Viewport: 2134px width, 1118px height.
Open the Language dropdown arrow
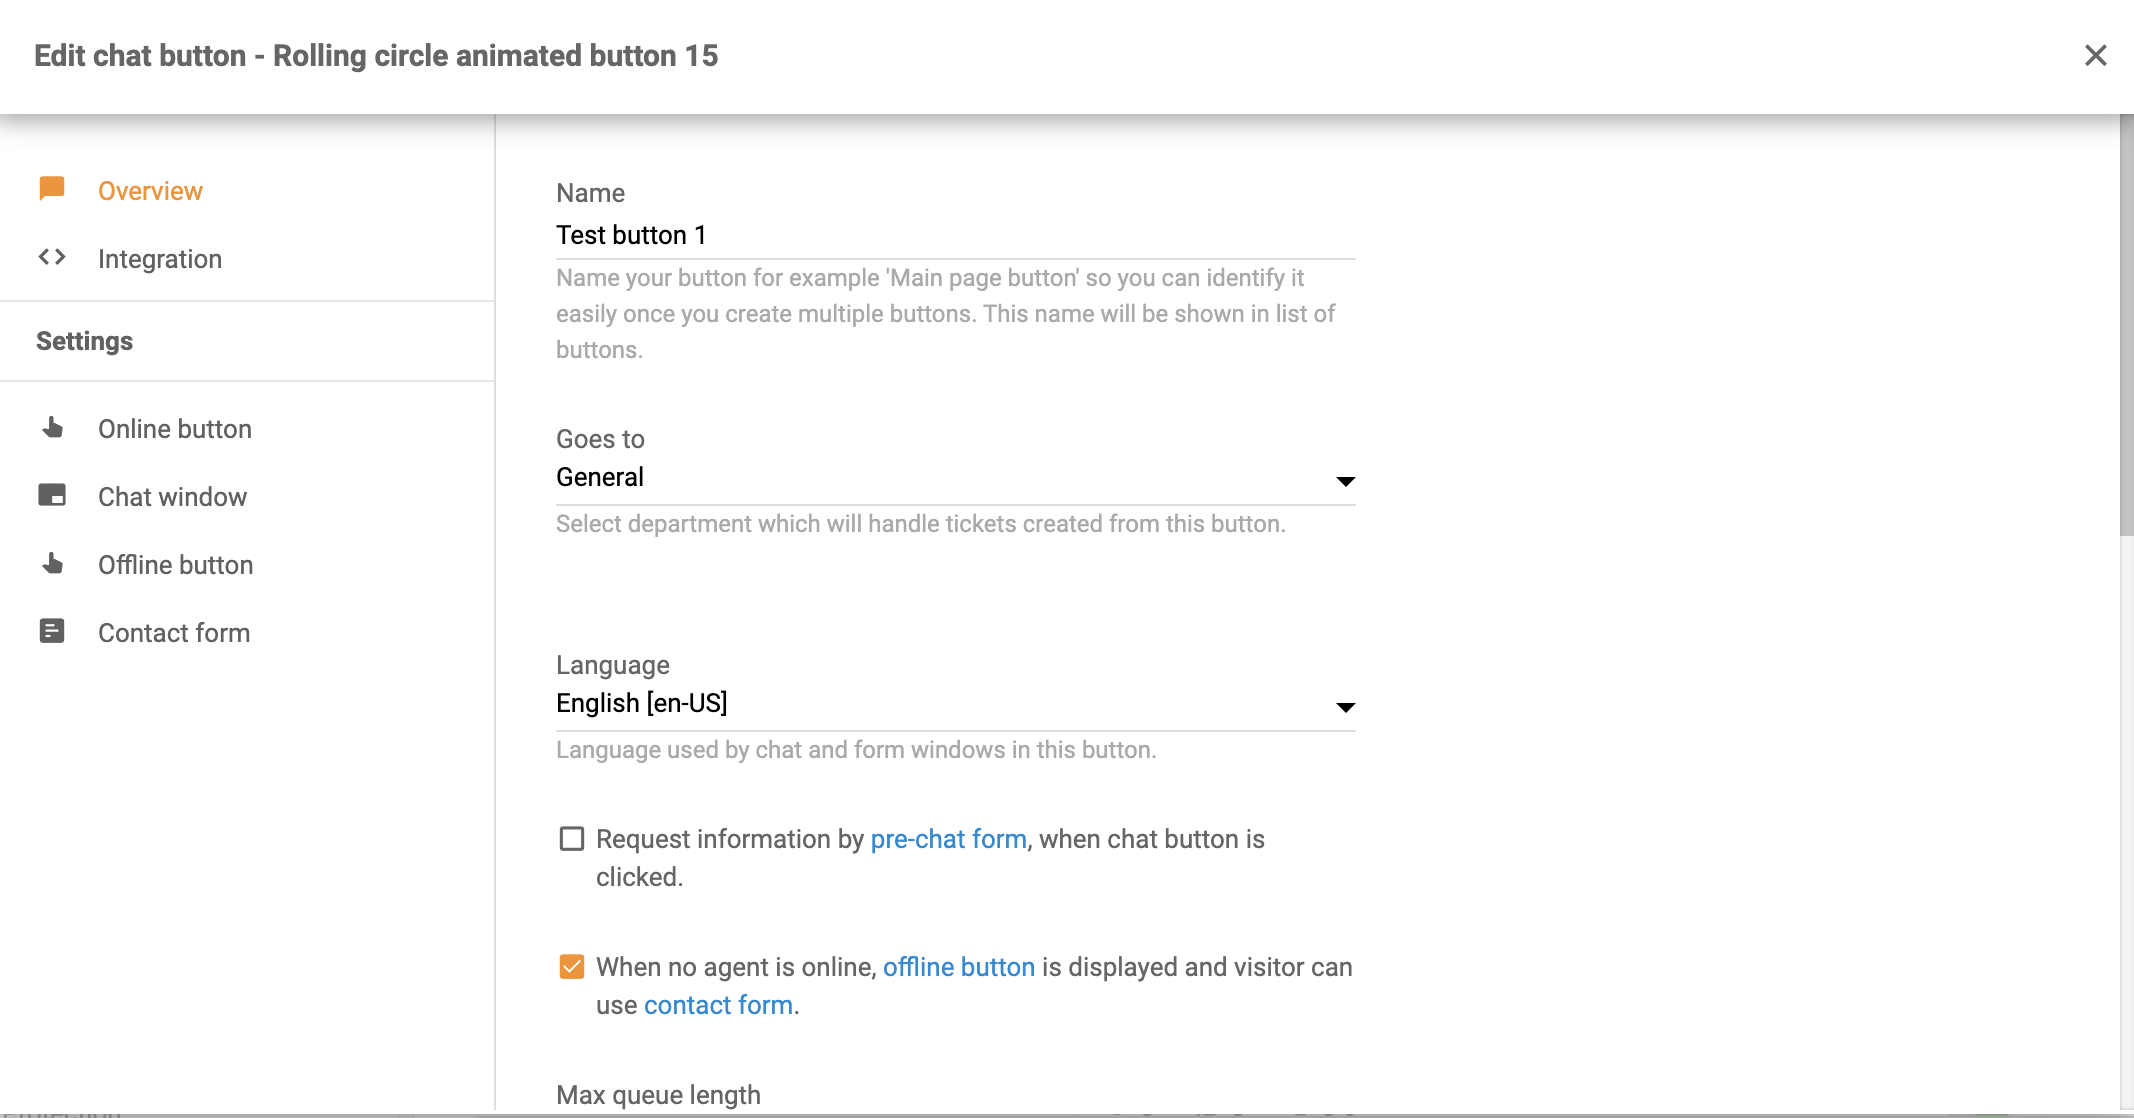coord(1345,707)
